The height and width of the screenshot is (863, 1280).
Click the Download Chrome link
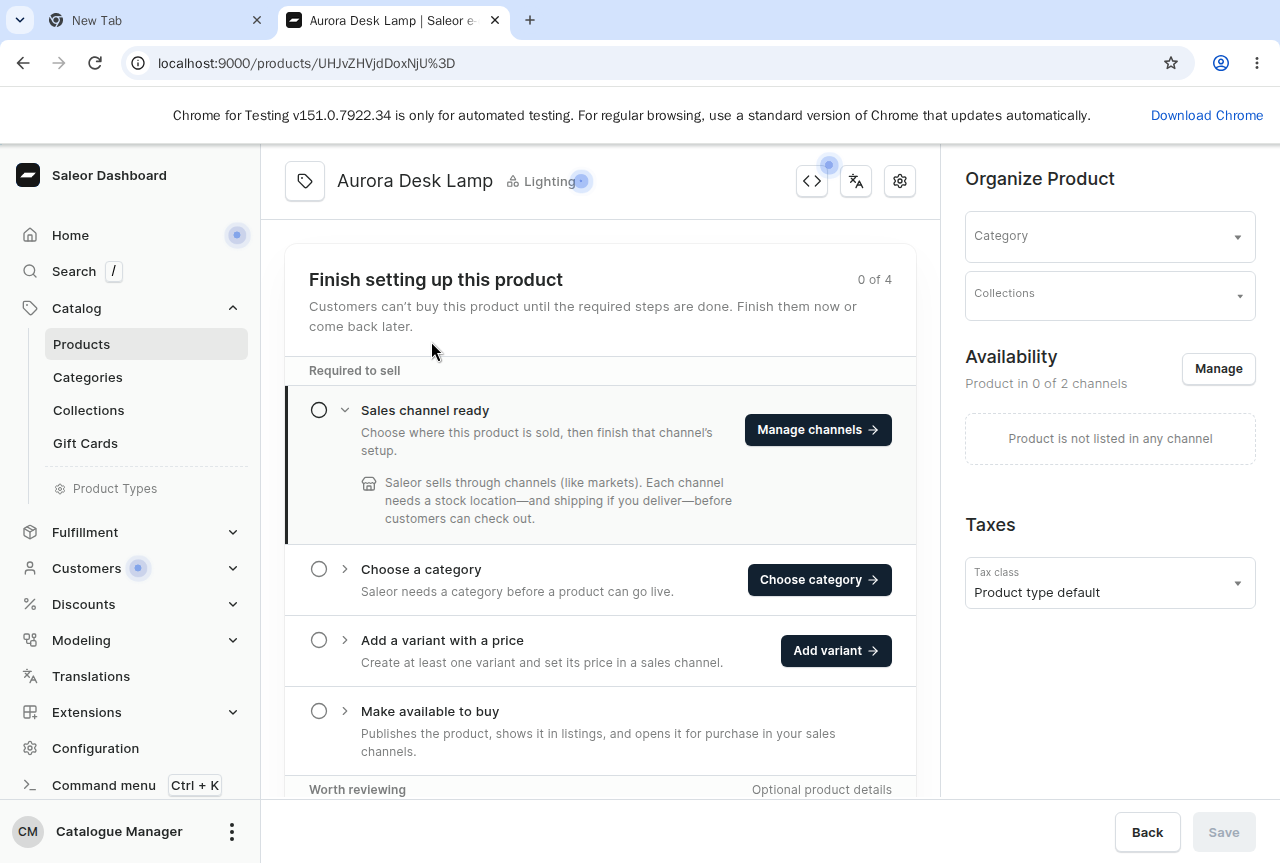pyautogui.click(x=1207, y=115)
